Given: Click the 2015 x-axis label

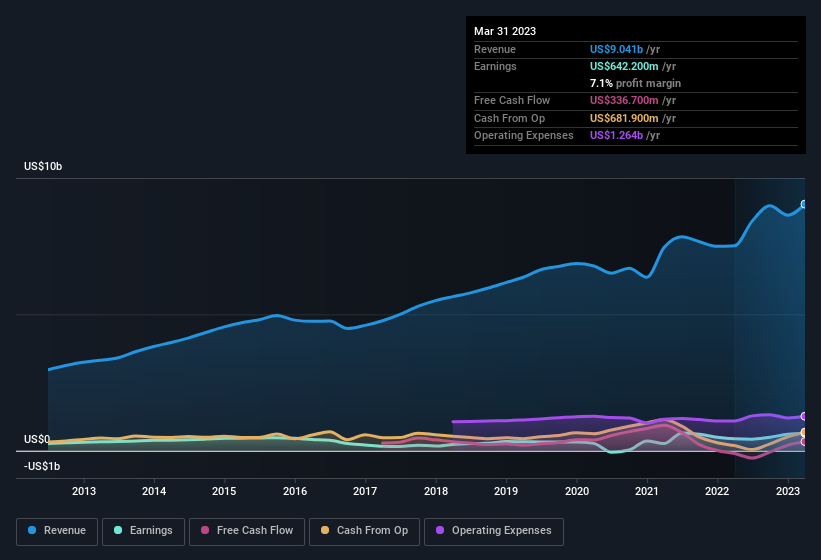Looking at the screenshot, I should 224,491.
